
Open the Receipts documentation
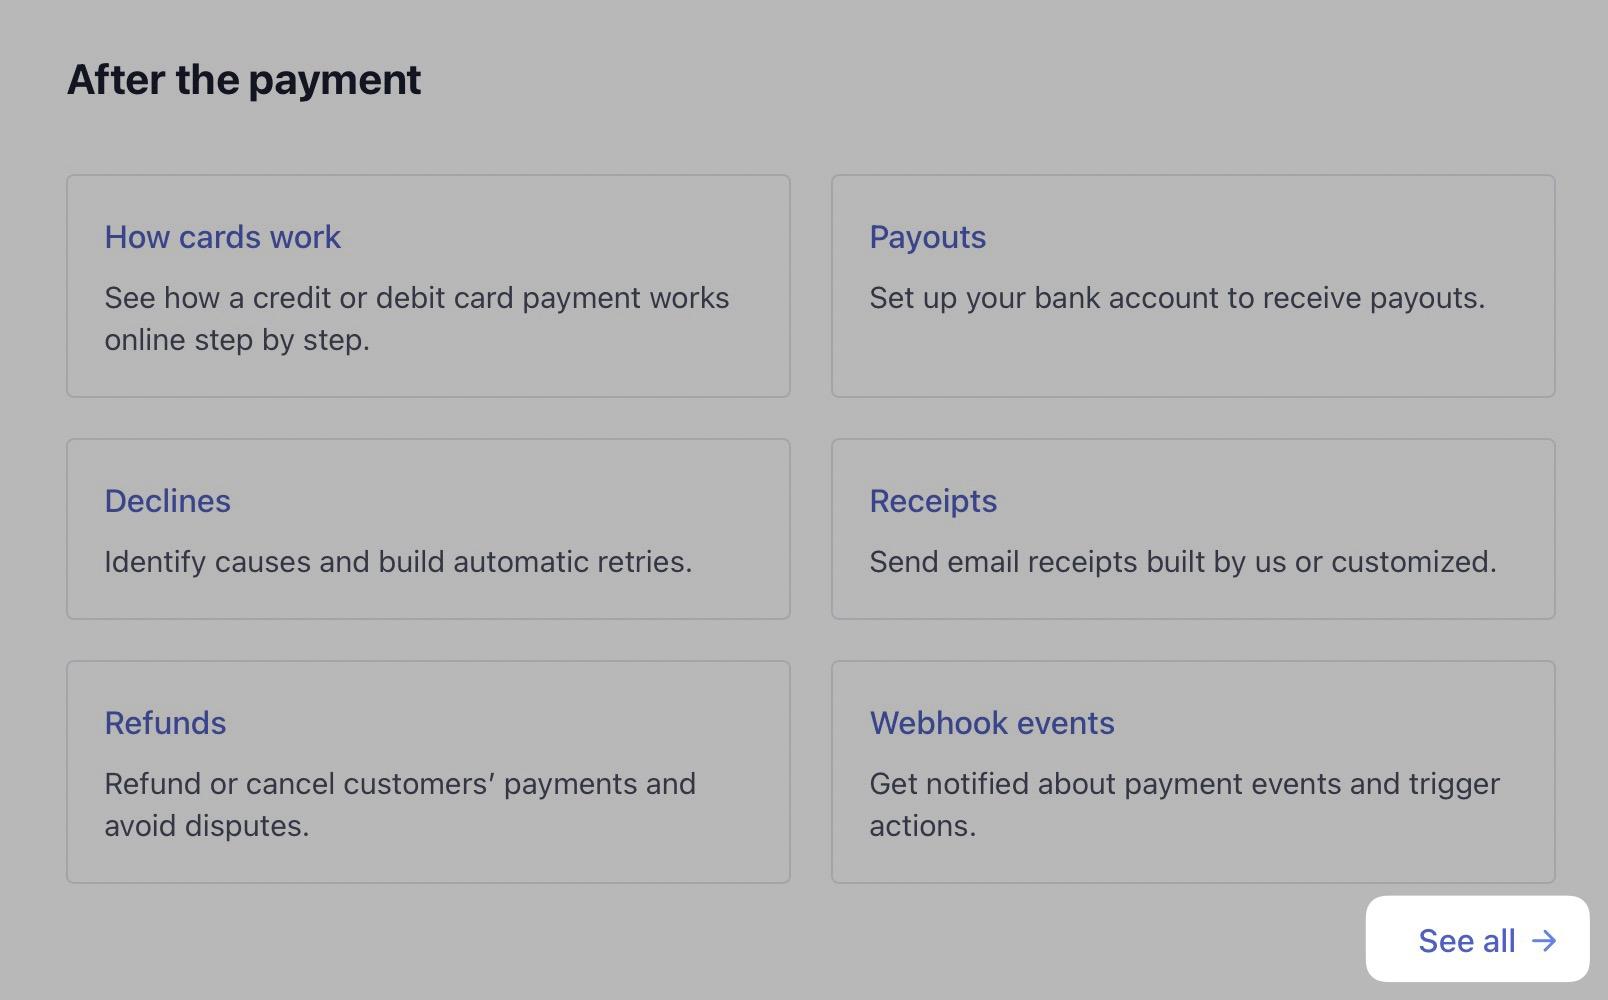click(932, 501)
